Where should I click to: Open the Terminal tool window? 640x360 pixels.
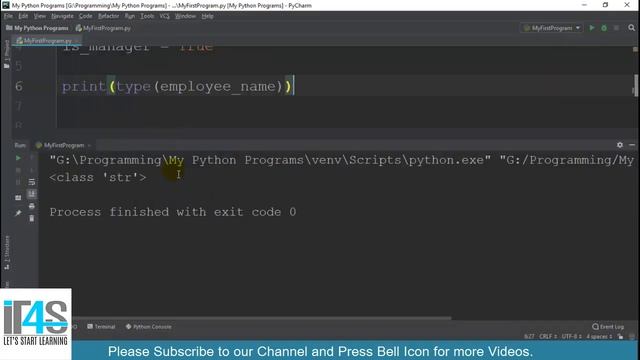coord(101,327)
